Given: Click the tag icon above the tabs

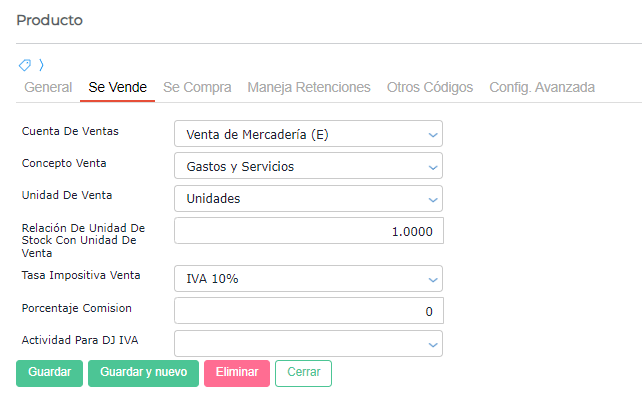Looking at the screenshot, I should (25, 65).
